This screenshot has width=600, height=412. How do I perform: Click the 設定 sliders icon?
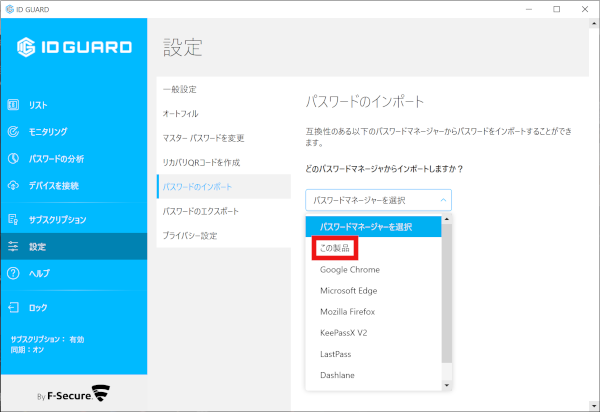[13, 246]
